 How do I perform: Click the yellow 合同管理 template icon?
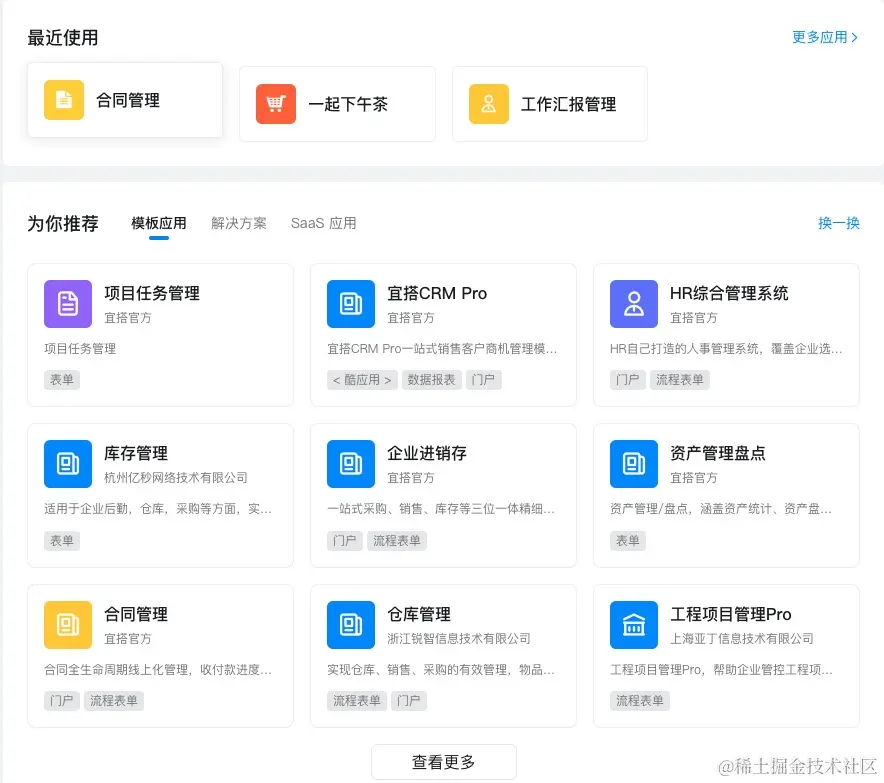(68, 625)
